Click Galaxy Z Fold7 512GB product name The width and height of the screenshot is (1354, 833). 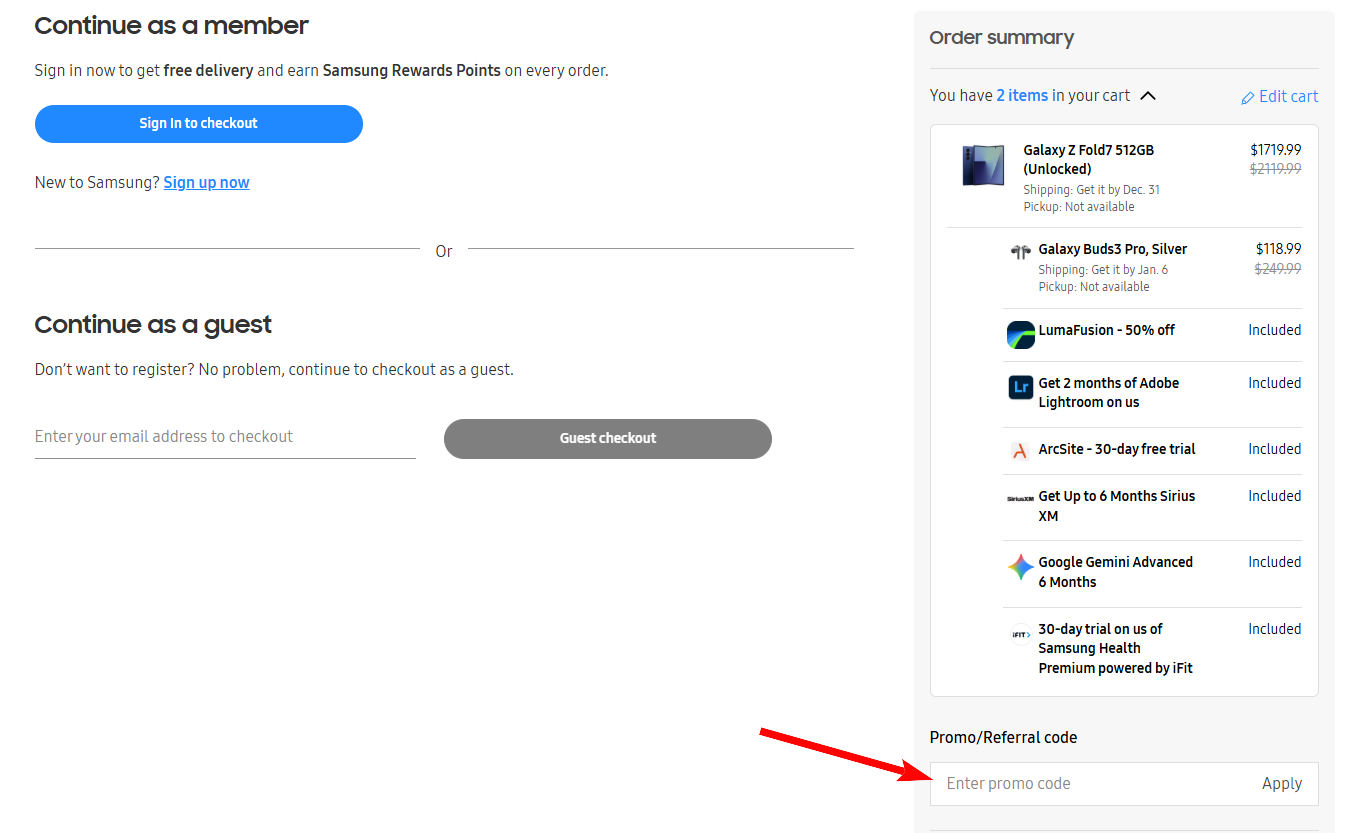tap(1088, 160)
